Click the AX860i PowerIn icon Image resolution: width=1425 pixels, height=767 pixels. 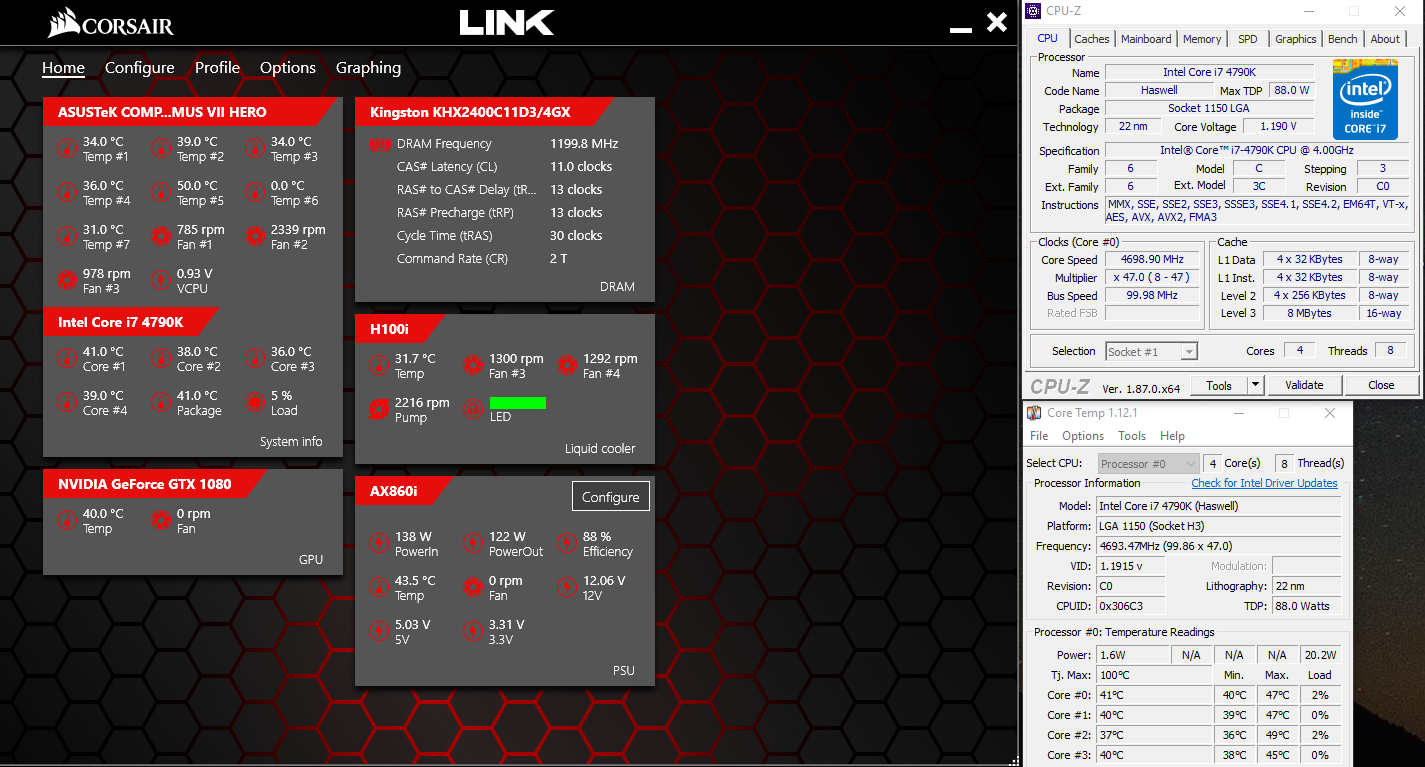point(379,544)
